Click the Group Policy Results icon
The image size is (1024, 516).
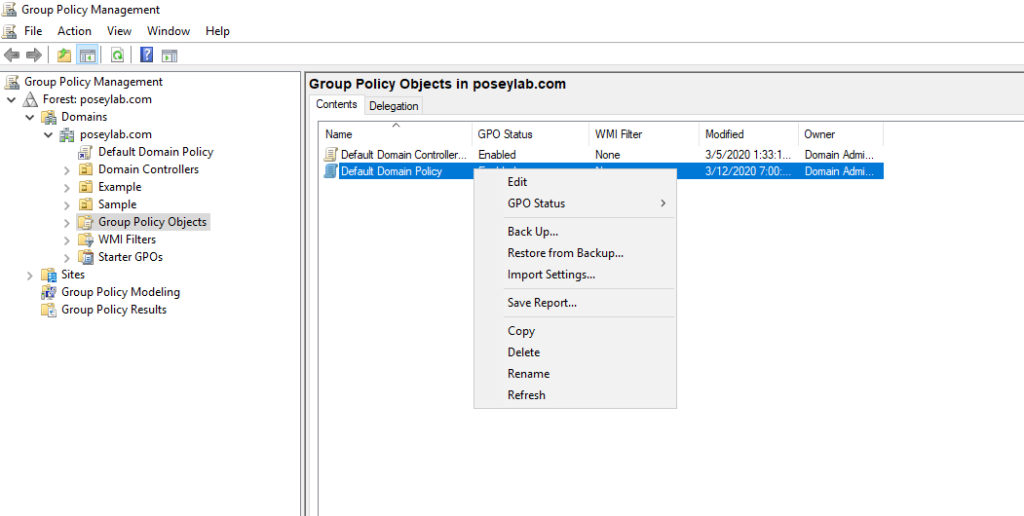pyautogui.click(x=49, y=310)
